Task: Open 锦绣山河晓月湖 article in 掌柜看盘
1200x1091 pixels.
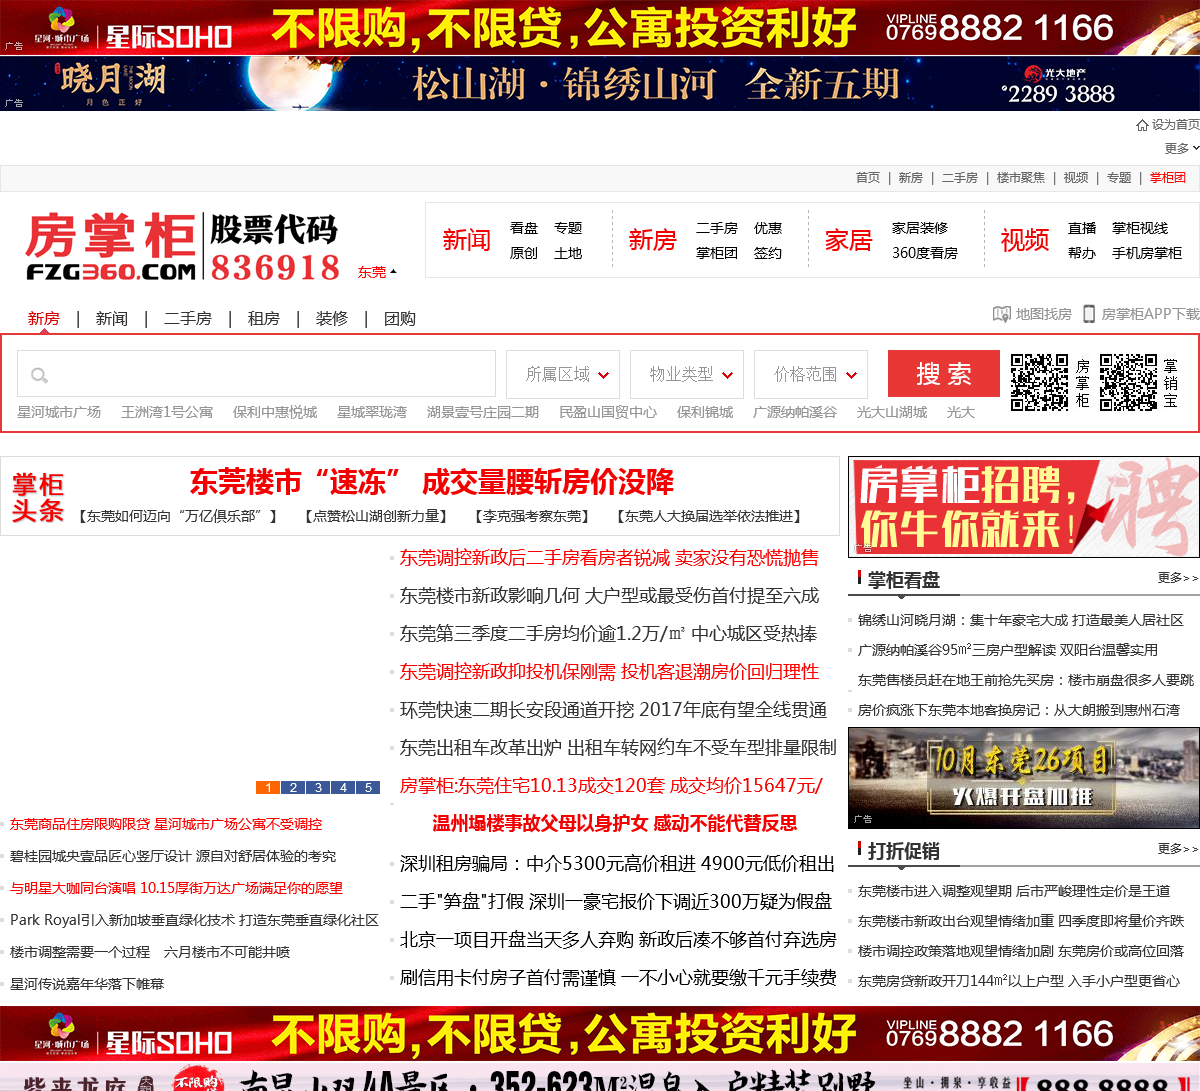Action: tap(1021, 620)
